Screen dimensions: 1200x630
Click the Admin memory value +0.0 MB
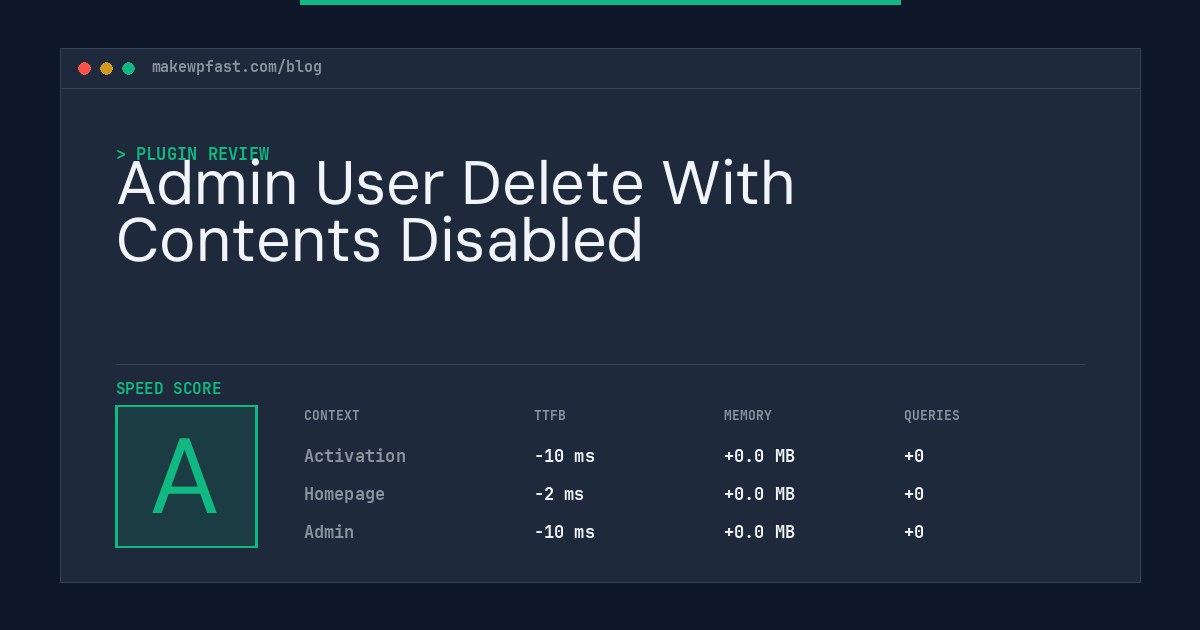click(759, 532)
